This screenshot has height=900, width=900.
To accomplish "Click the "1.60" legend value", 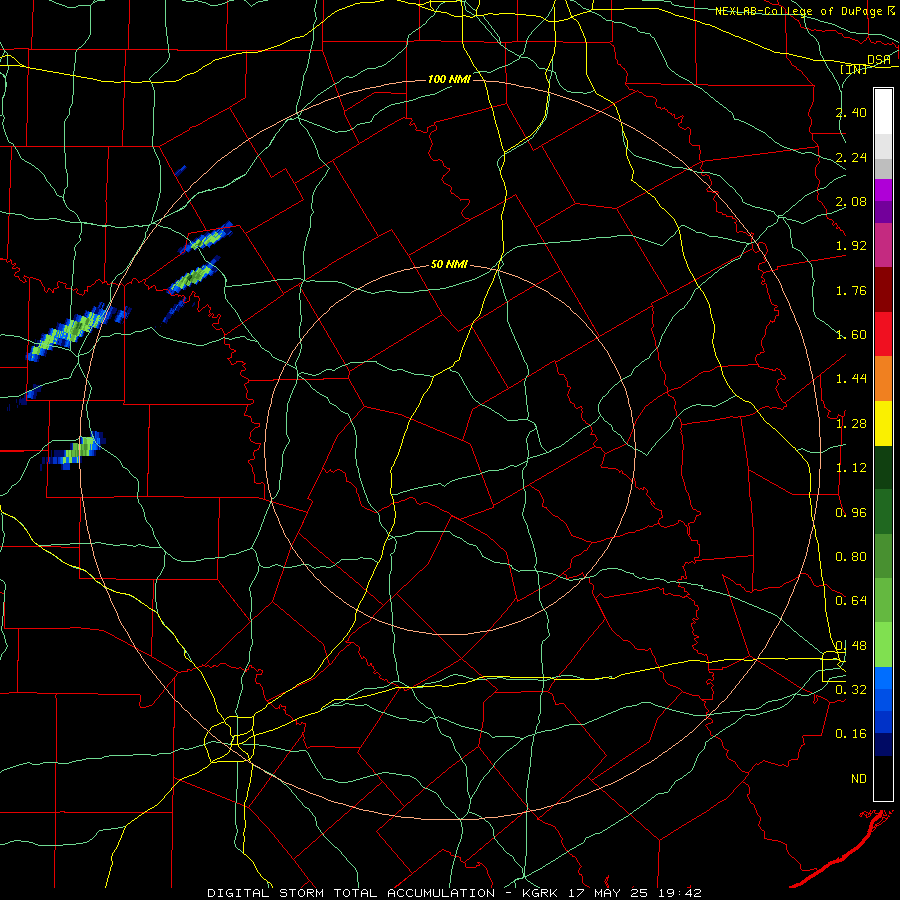I will tap(851, 335).
